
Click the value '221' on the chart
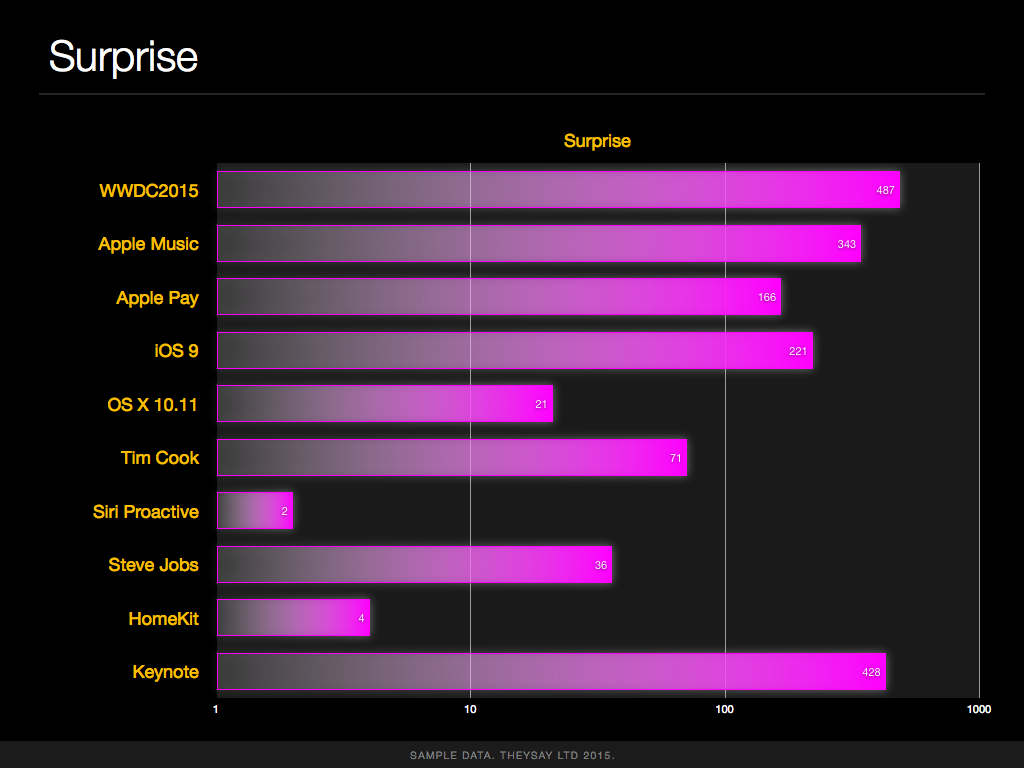click(x=798, y=351)
